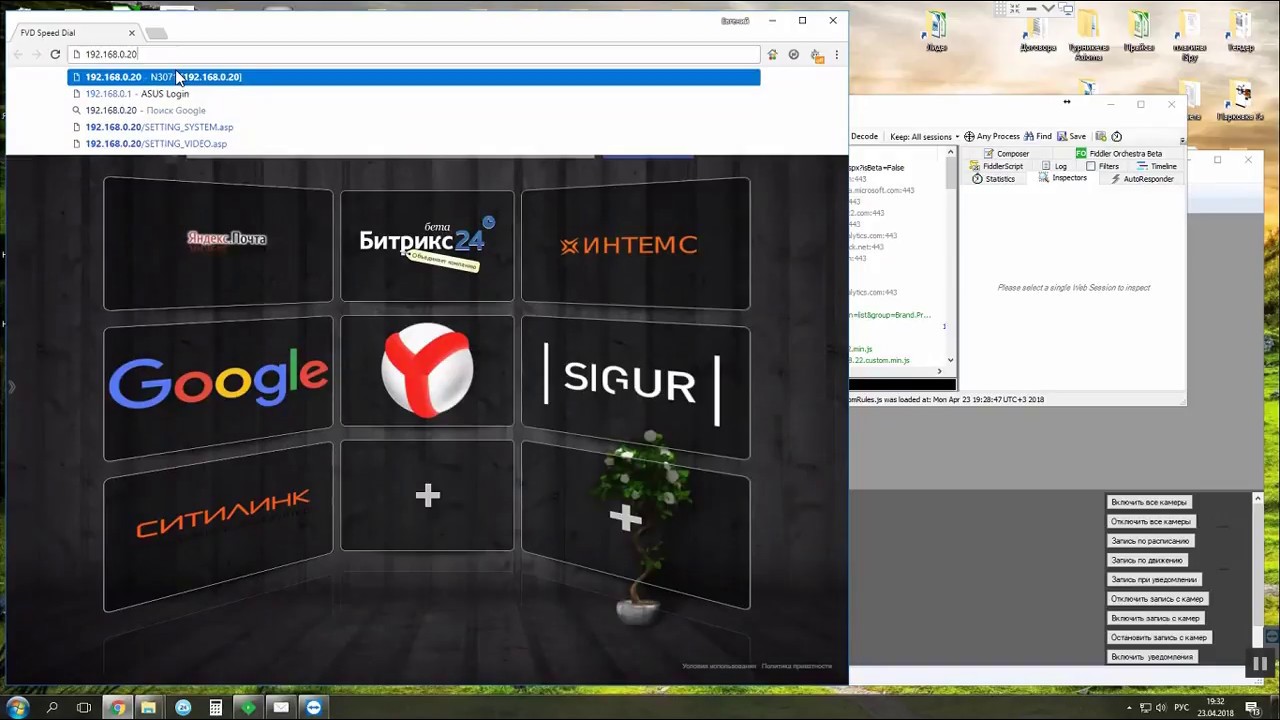Click Decode in Fiddler toolbar
Viewport: 1280px width, 720px height.
(x=864, y=137)
